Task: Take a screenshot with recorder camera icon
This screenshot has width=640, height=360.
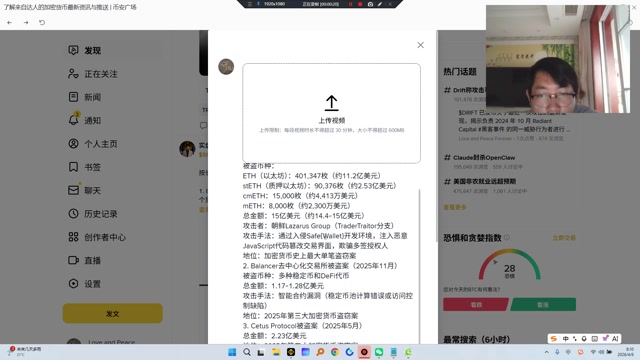Action: click(370, 4)
